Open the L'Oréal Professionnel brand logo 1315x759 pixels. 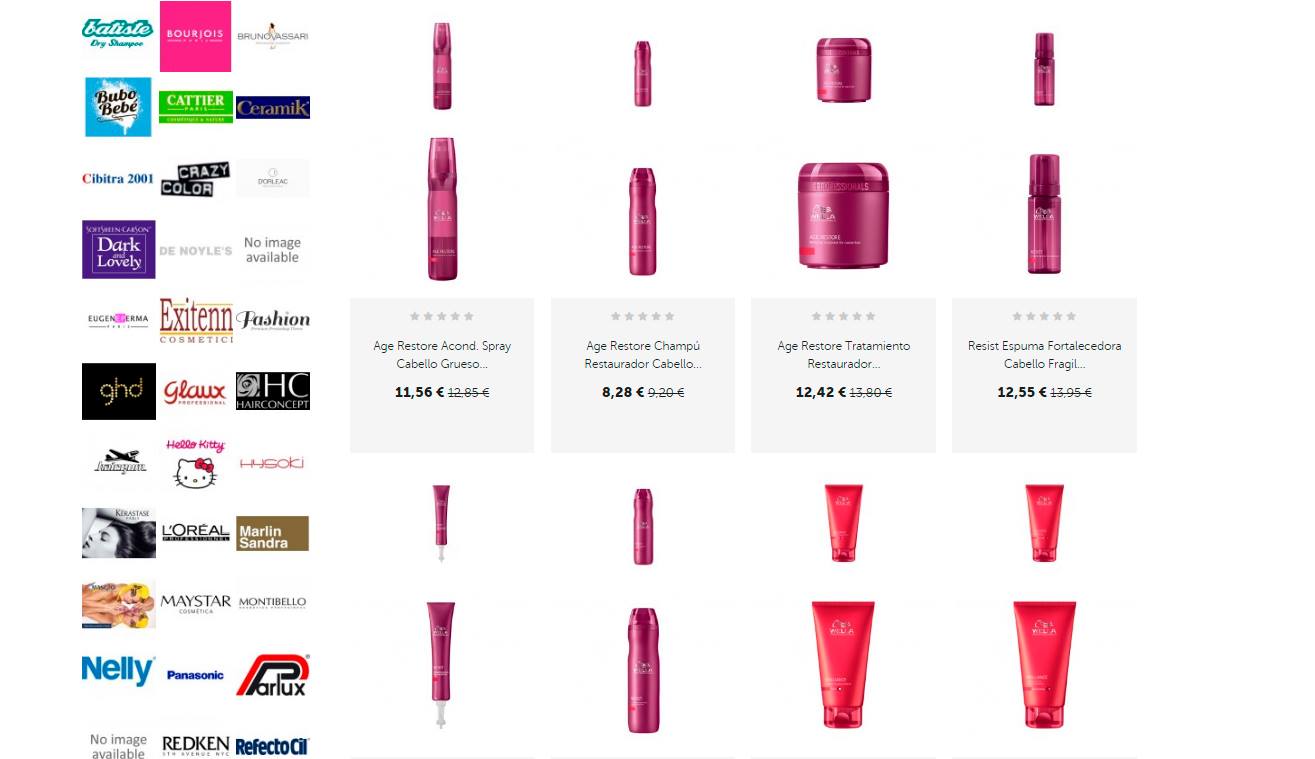coord(196,533)
